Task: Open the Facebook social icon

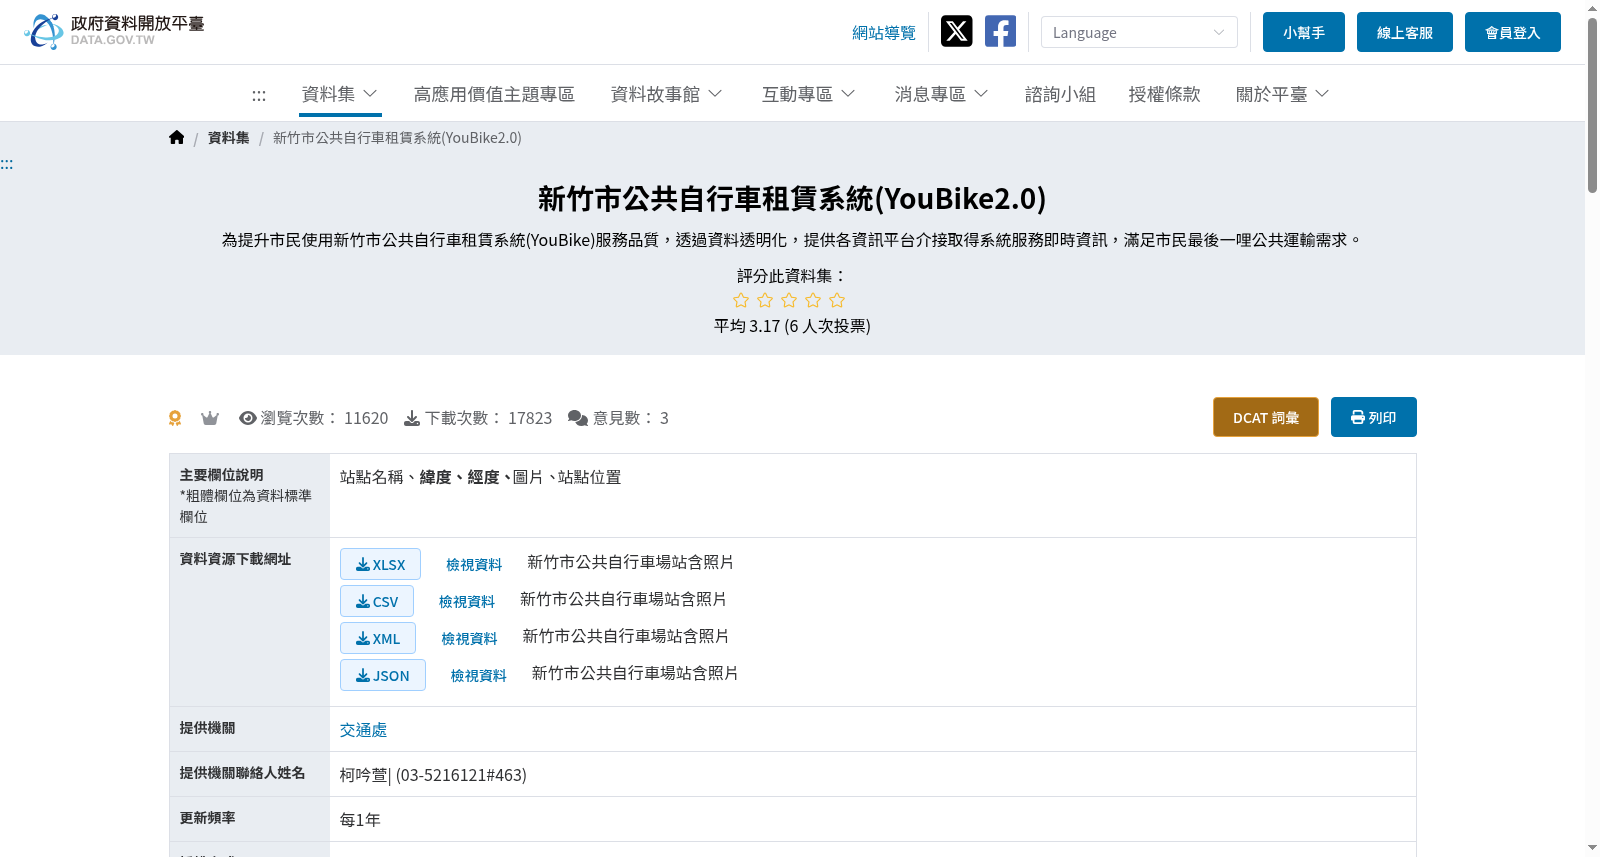Action: pos(1000,31)
